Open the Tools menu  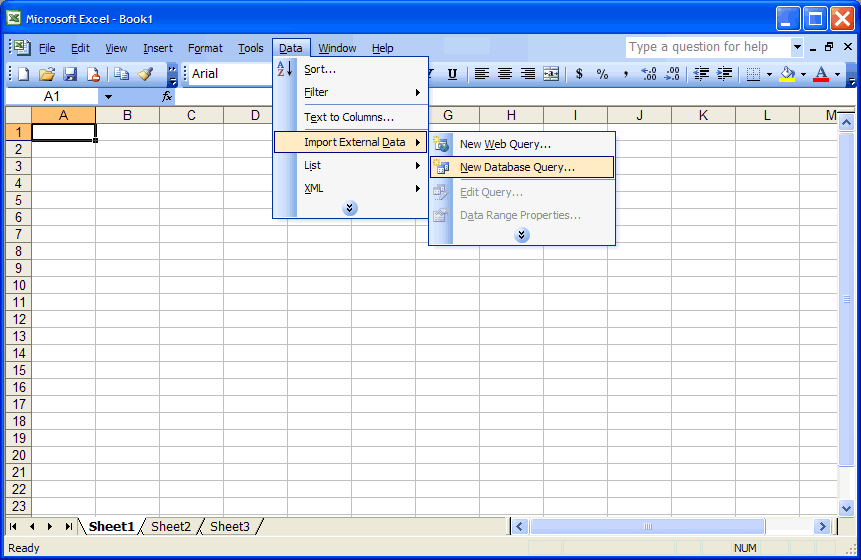coord(250,48)
